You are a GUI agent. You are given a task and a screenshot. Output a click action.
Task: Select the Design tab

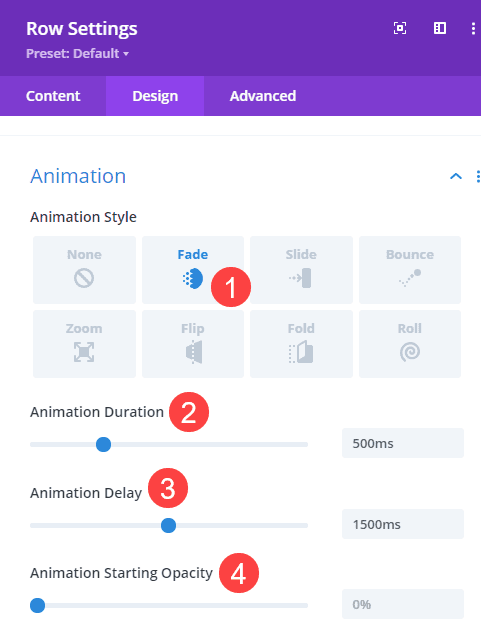pyautogui.click(x=155, y=96)
